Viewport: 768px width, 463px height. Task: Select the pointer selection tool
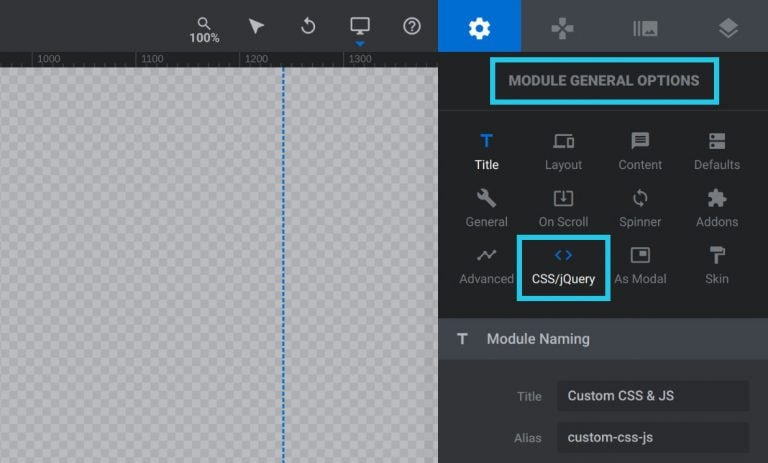coord(256,26)
